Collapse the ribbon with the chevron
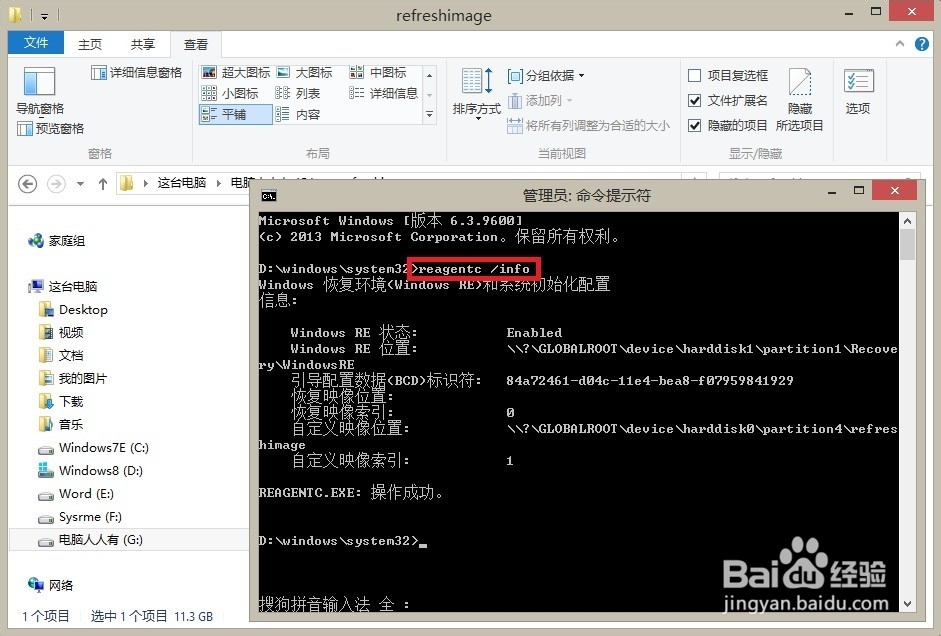Image resolution: width=941 pixels, height=636 pixels. 900,44
